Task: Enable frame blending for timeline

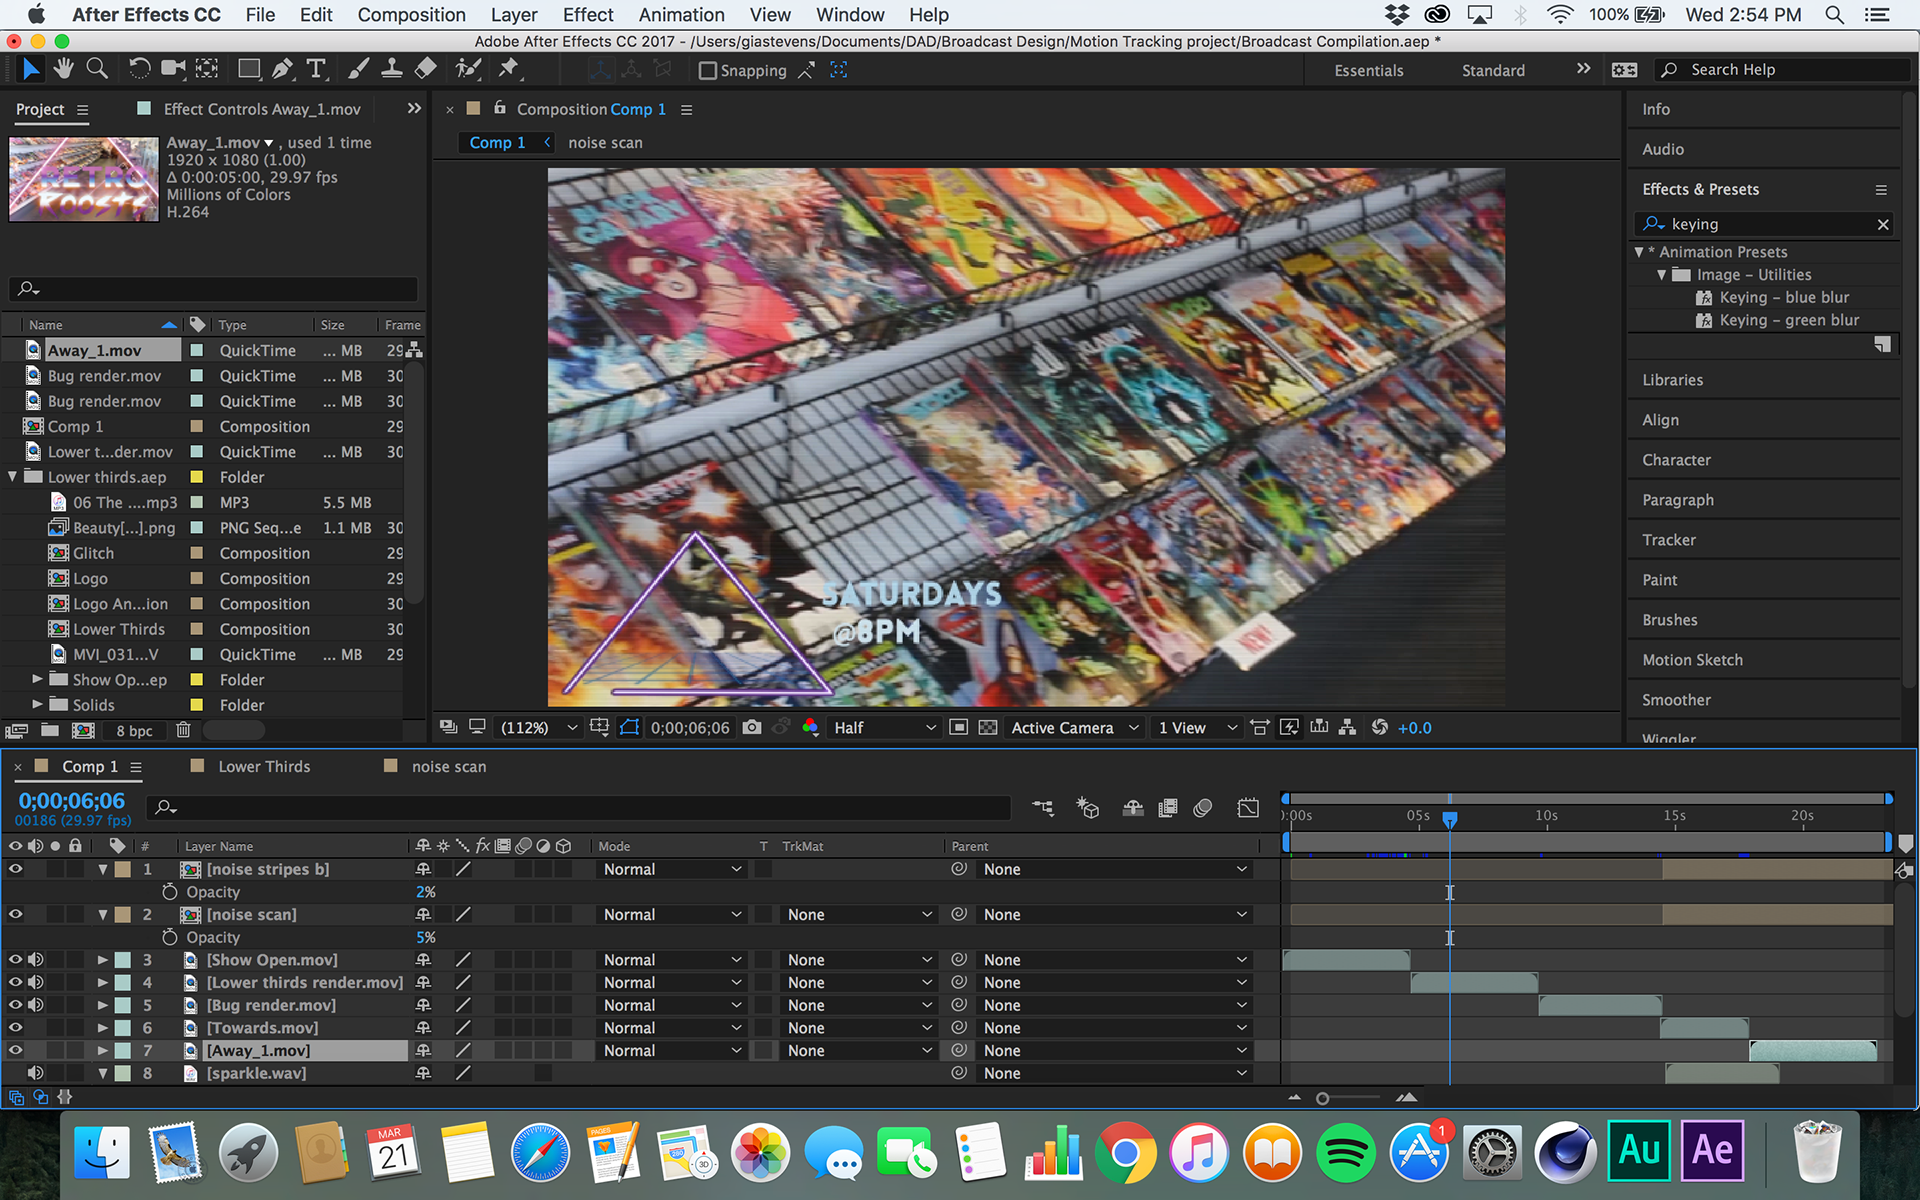Action: click(x=1167, y=807)
